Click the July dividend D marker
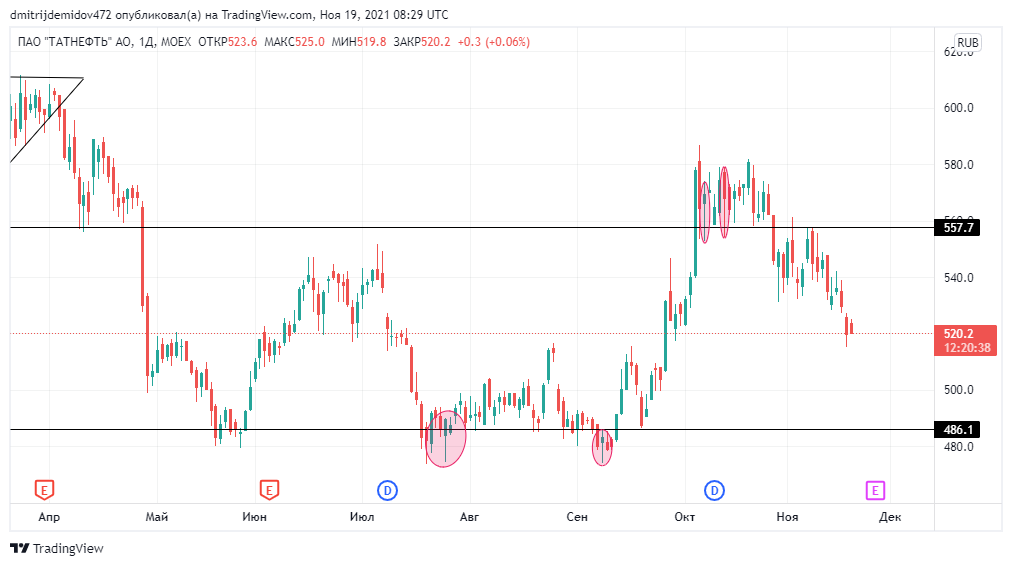The image size is (1012, 566). (x=387, y=490)
